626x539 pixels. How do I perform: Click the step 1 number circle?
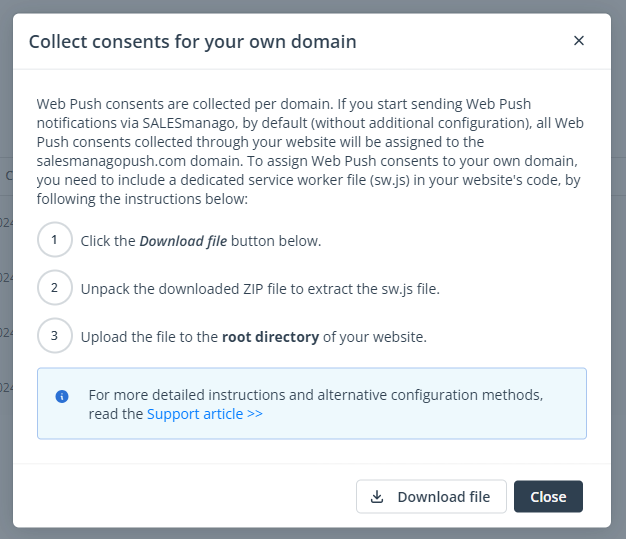click(x=55, y=240)
